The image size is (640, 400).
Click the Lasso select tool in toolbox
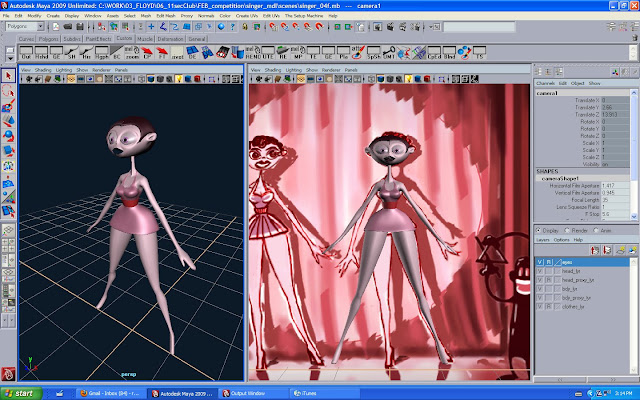(x=9, y=91)
